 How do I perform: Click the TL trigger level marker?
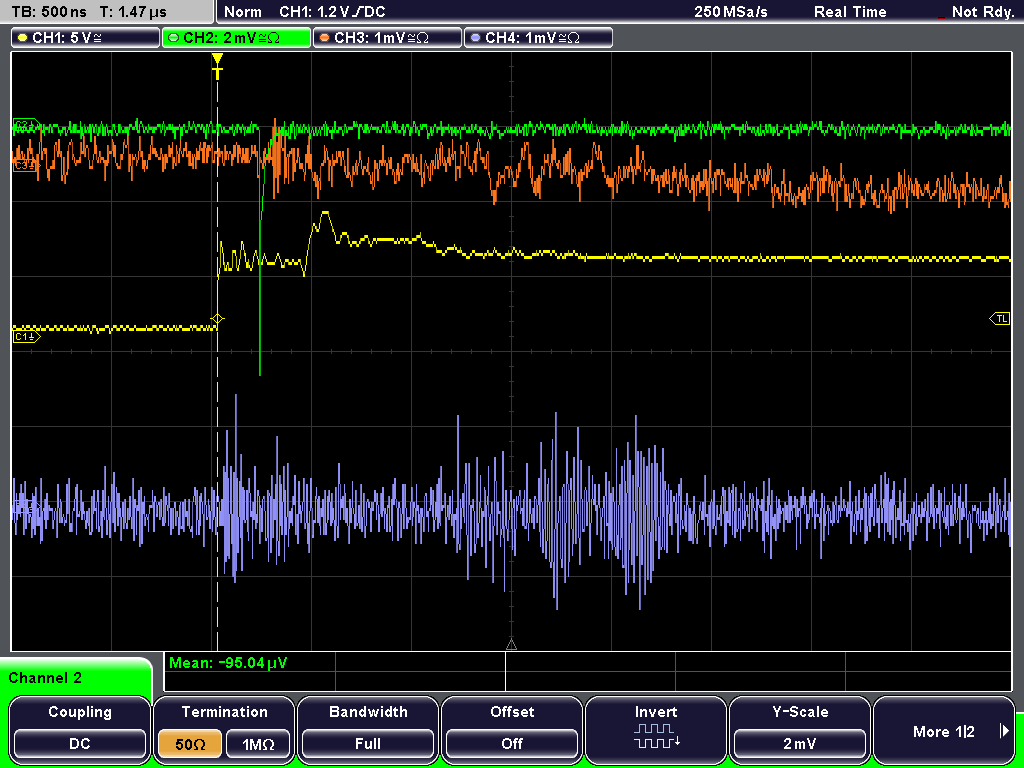pyautogui.click(x=1000, y=319)
